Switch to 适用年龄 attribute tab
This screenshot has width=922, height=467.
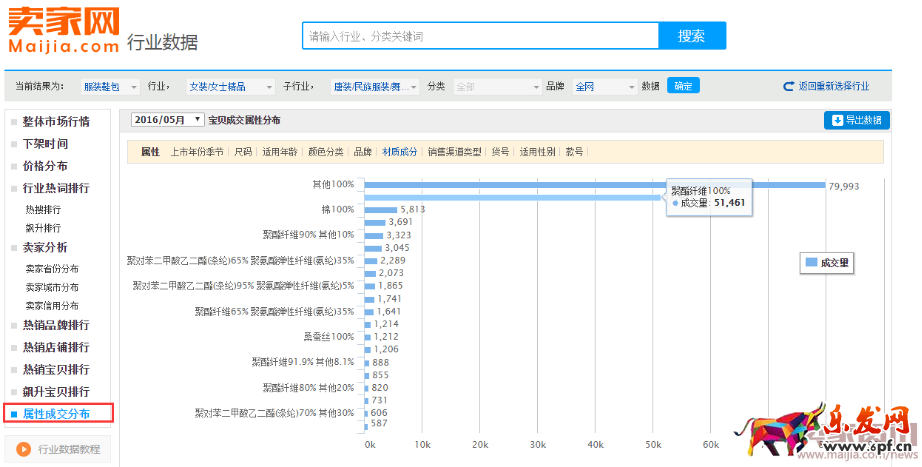point(280,152)
